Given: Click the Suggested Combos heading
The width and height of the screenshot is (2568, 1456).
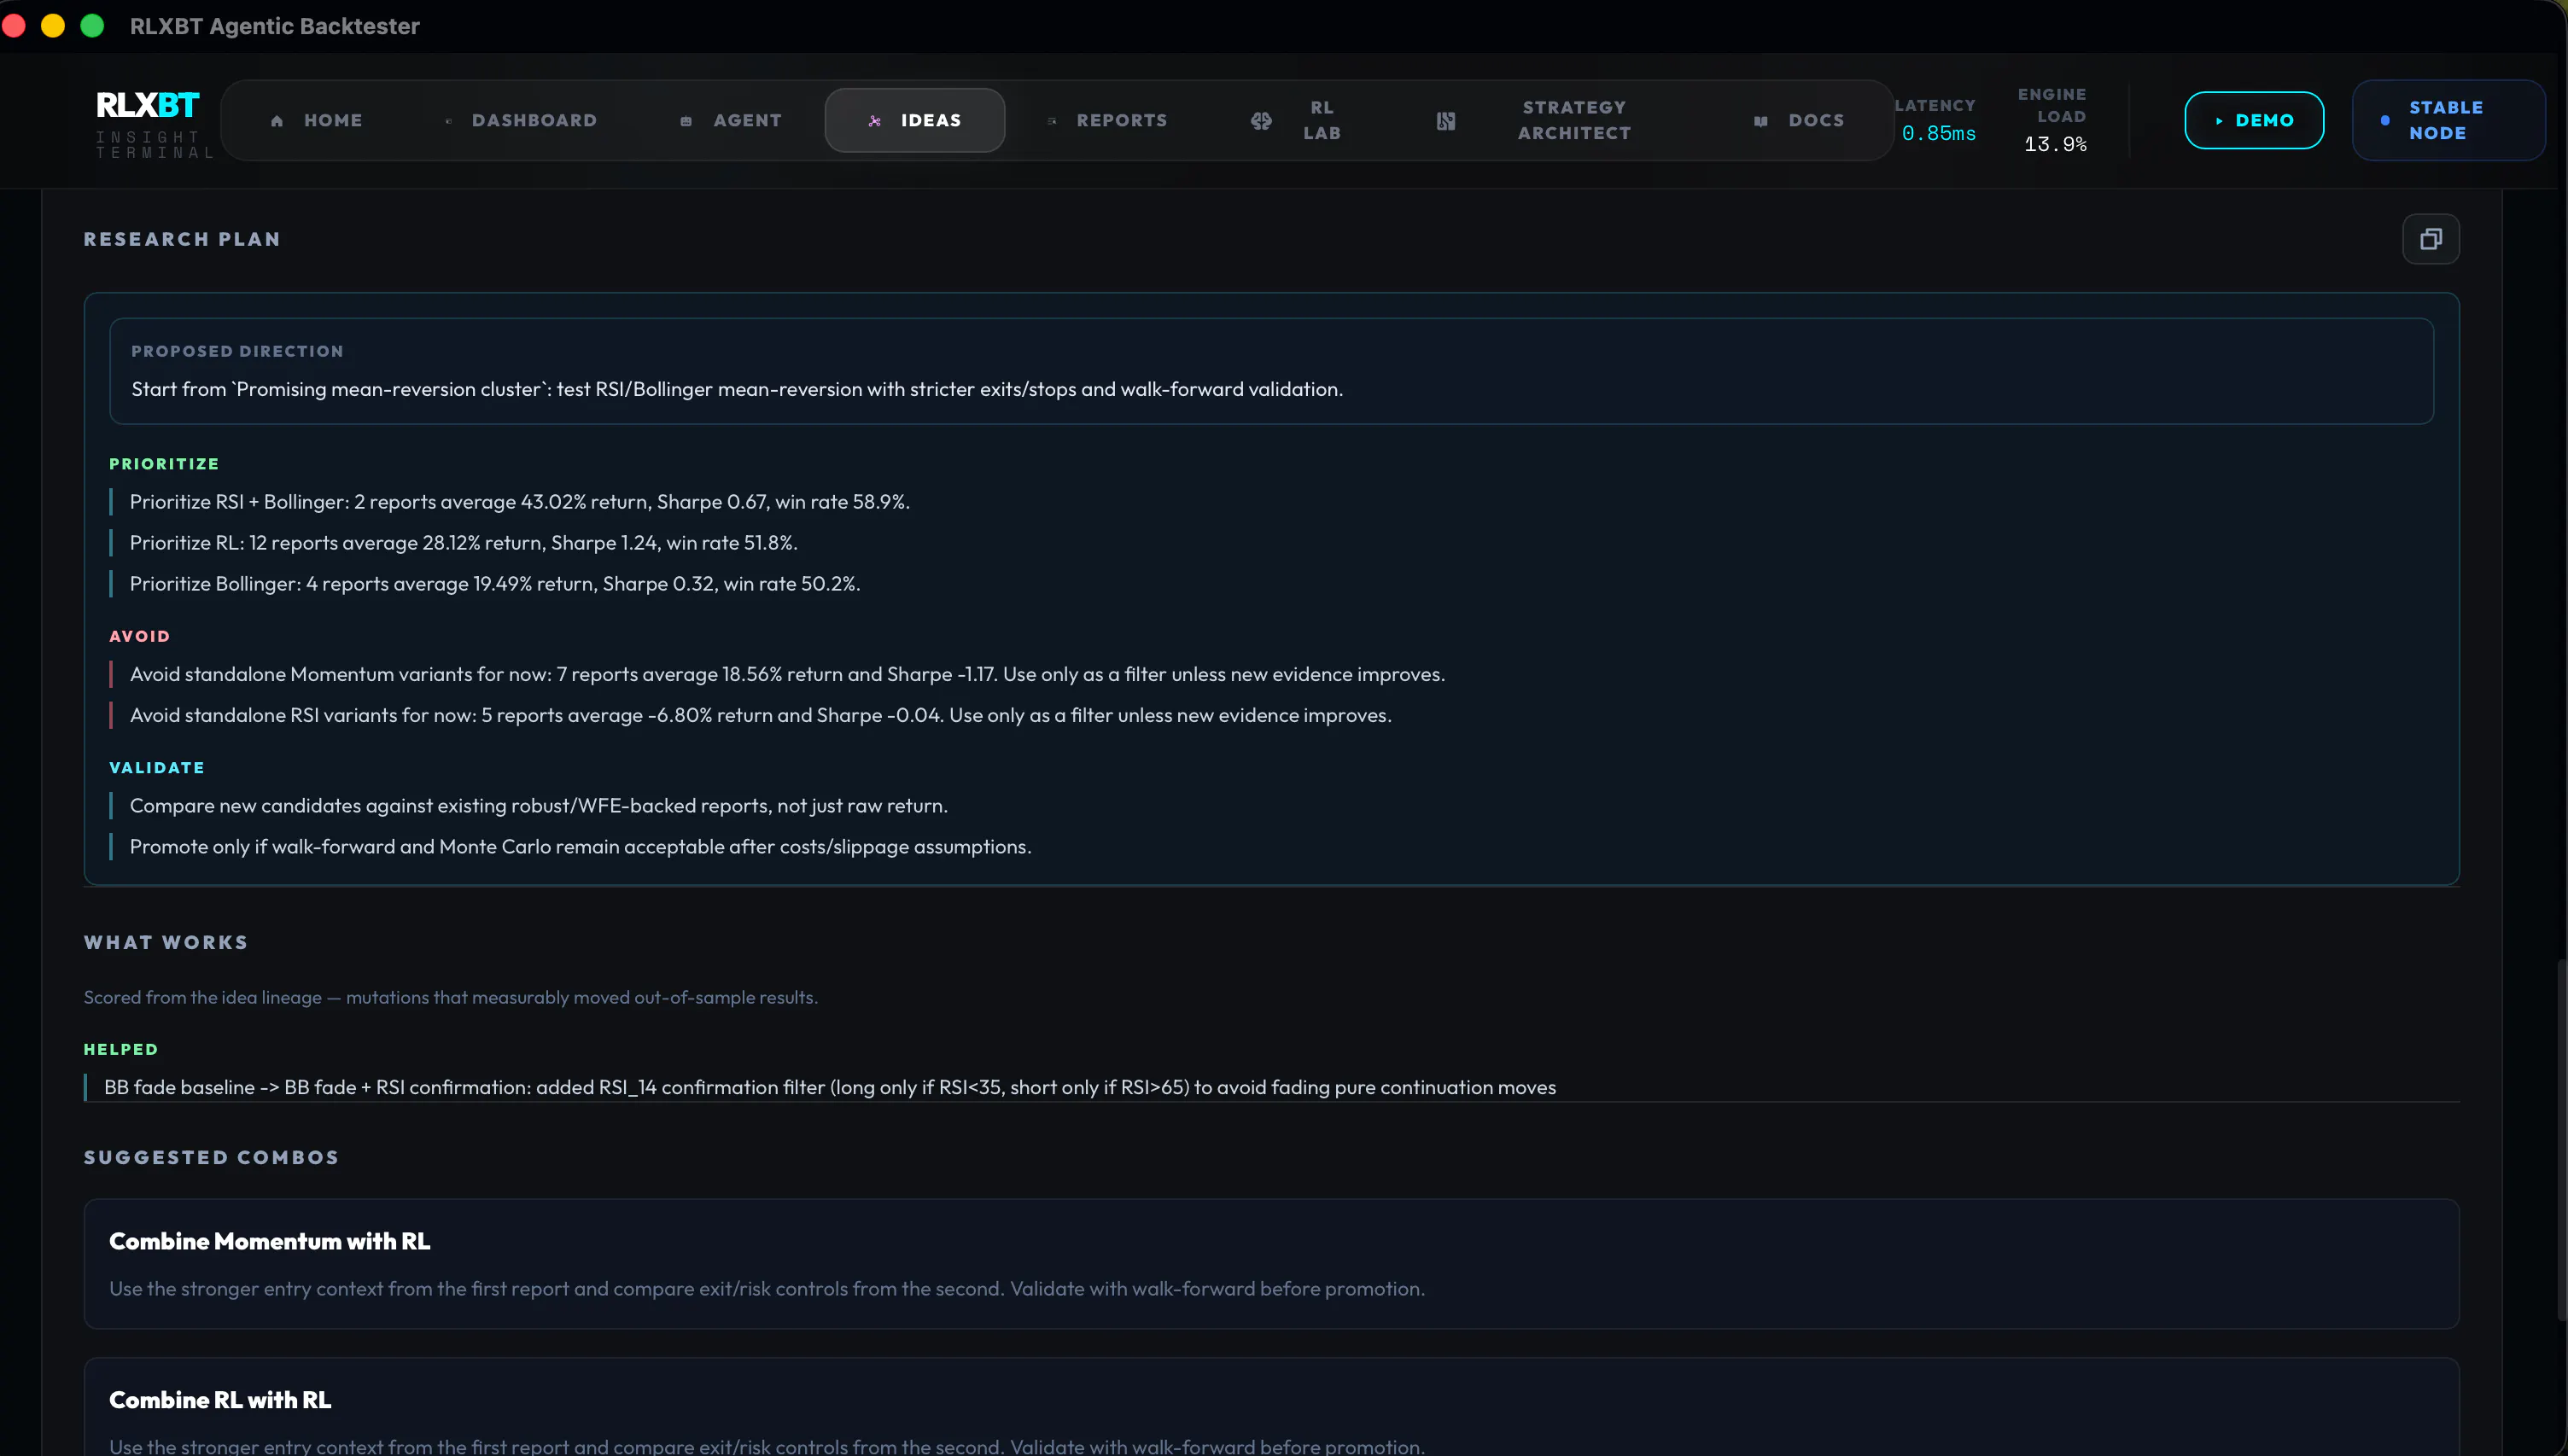Looking at the screenshot, I should [x=211, y=1157].
